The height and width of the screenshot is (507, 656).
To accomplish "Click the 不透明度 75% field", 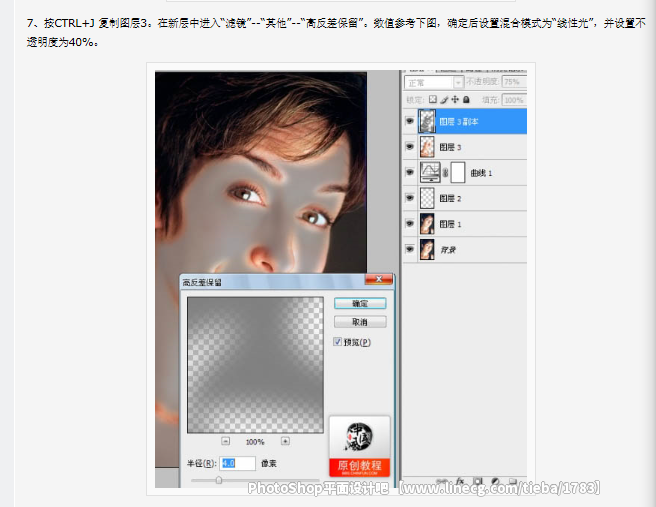I will pos(514,82).
